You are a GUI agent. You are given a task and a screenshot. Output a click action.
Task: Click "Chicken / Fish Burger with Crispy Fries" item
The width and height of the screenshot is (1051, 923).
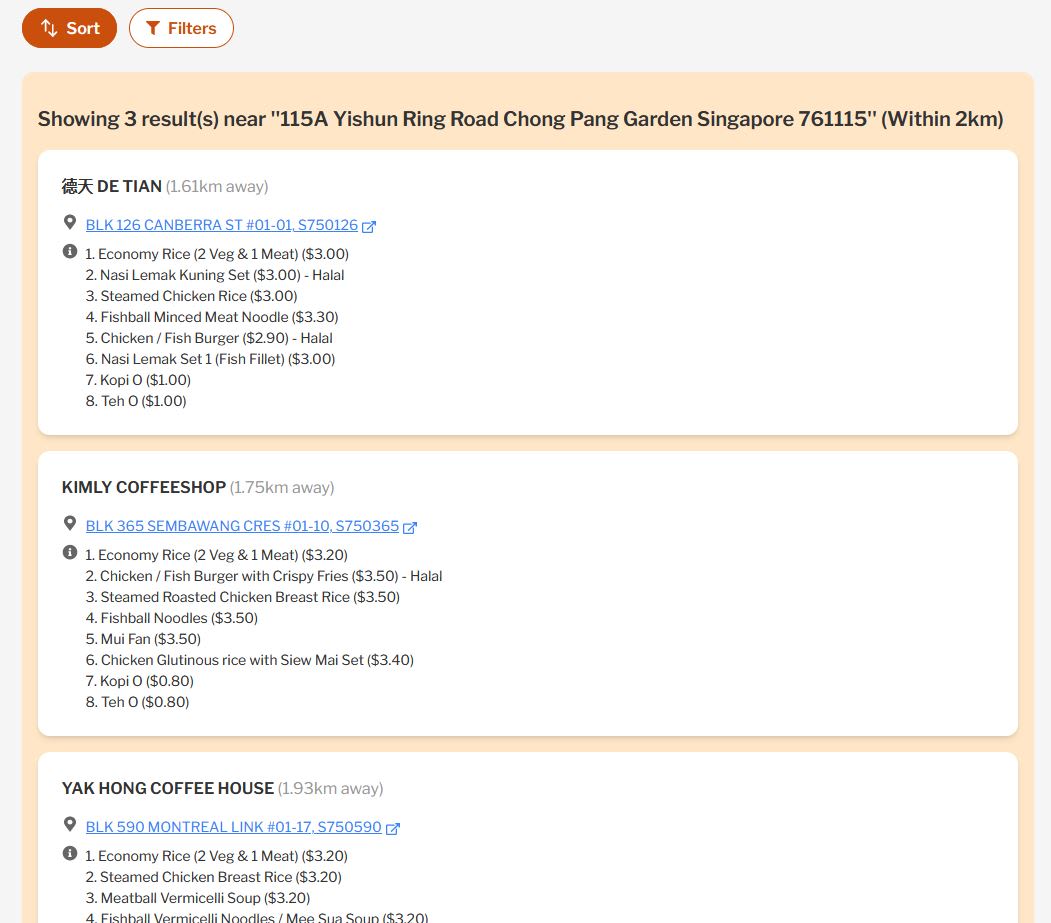(x=264, y=576)
